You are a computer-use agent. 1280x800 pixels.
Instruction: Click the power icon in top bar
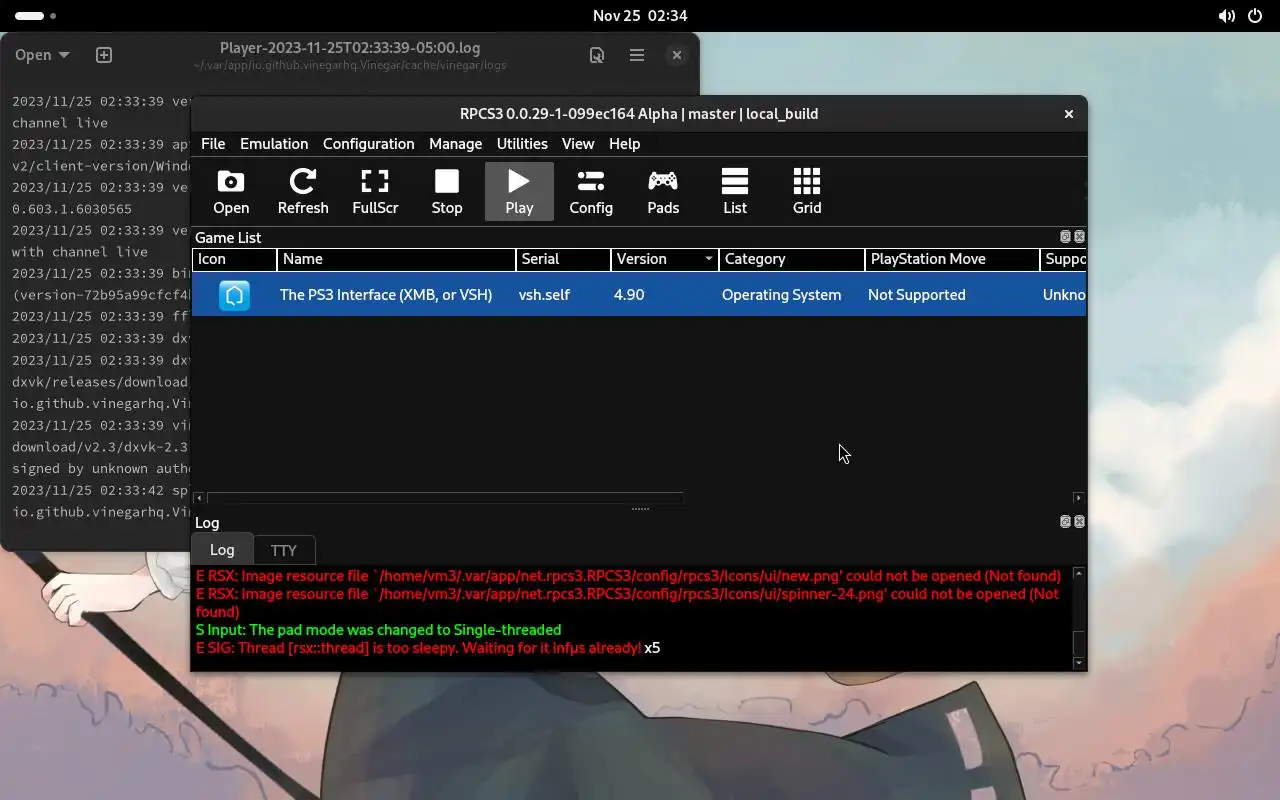pyautogui.click(x=1255, y=16)
